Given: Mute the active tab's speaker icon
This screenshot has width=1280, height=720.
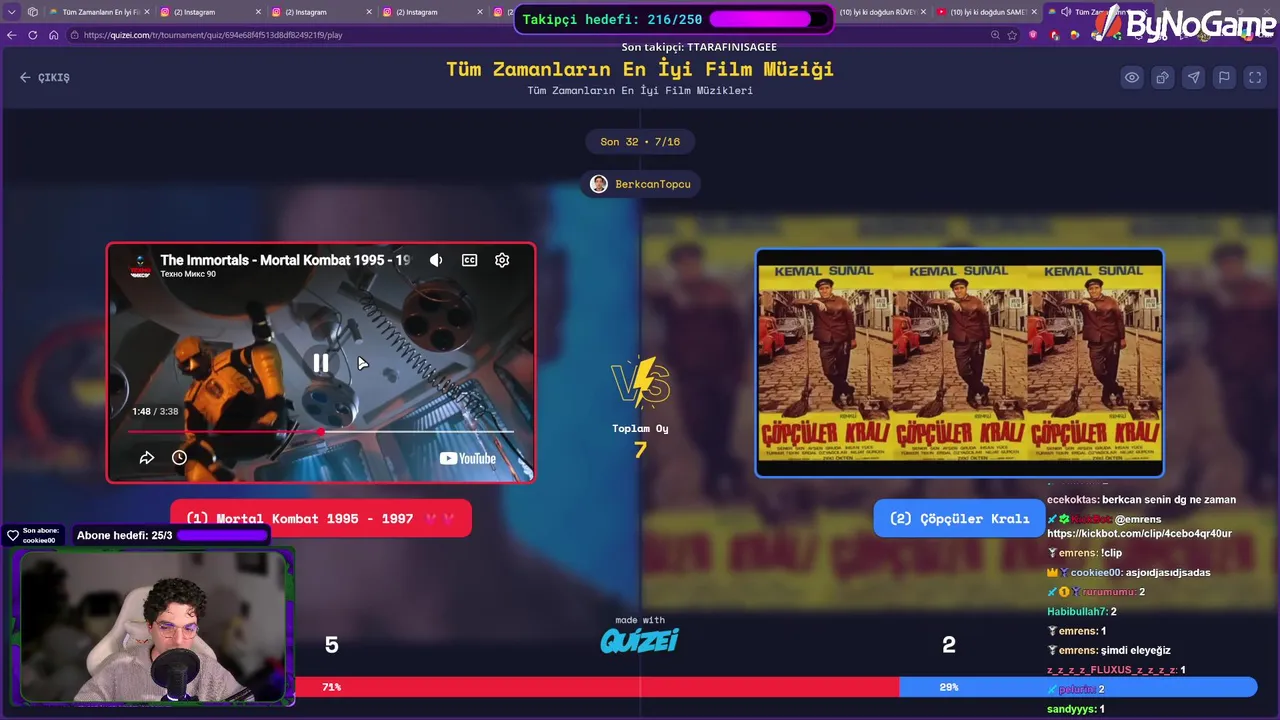Looking at the screenshot, I should click(x=1066, y=12).
